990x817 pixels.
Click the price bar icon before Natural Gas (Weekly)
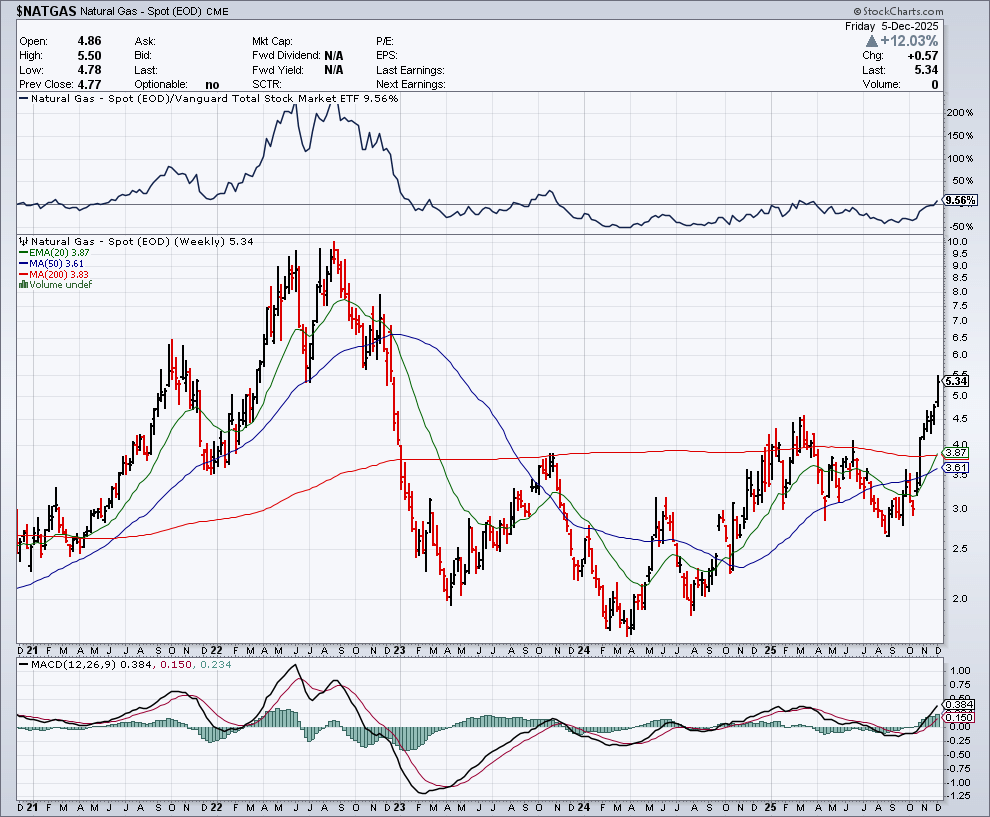click(23, 242)
